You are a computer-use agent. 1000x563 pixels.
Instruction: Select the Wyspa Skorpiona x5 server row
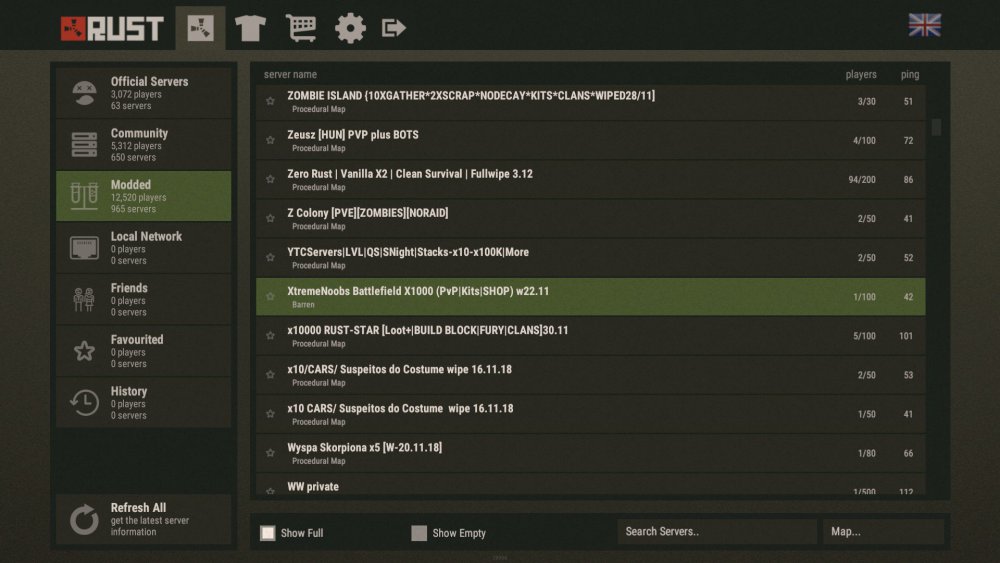click(x=590, y=453)
